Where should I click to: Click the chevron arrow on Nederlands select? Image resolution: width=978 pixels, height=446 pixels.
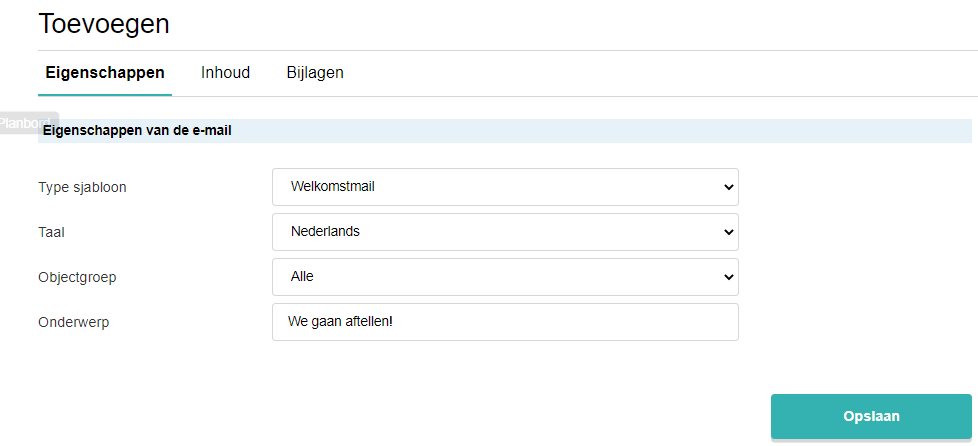tap(728, 232)
